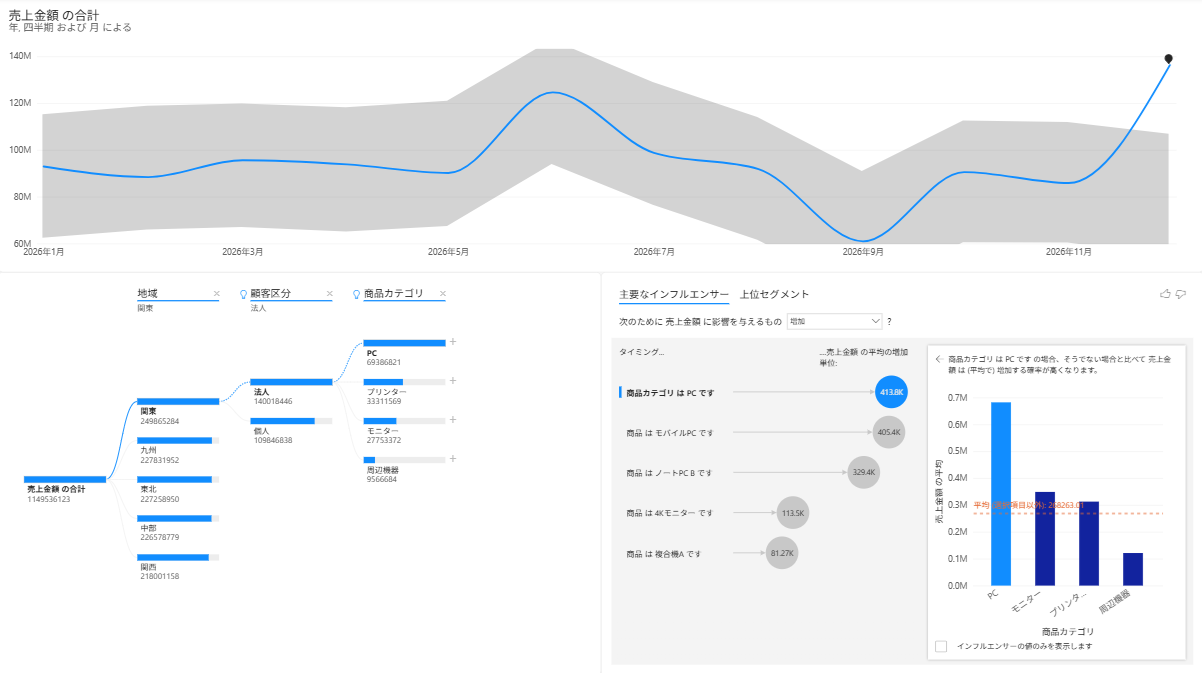This screenshot has height=673, width=1202.
Task: Open the 増加 dropdown
Action: click(x=834, y=321)
